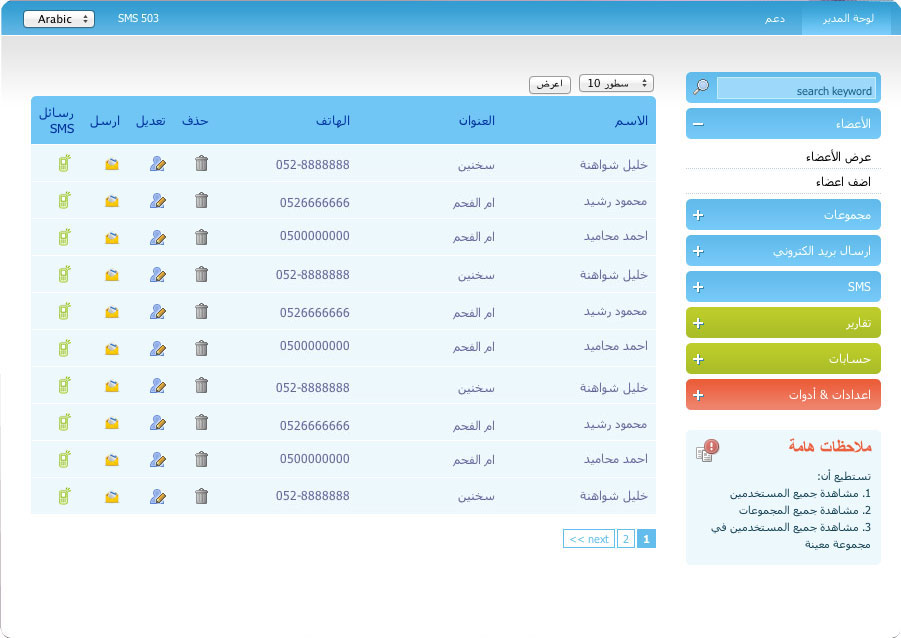901x638 pixels.
Task: Edit member in the second table row
Action: 157,200
